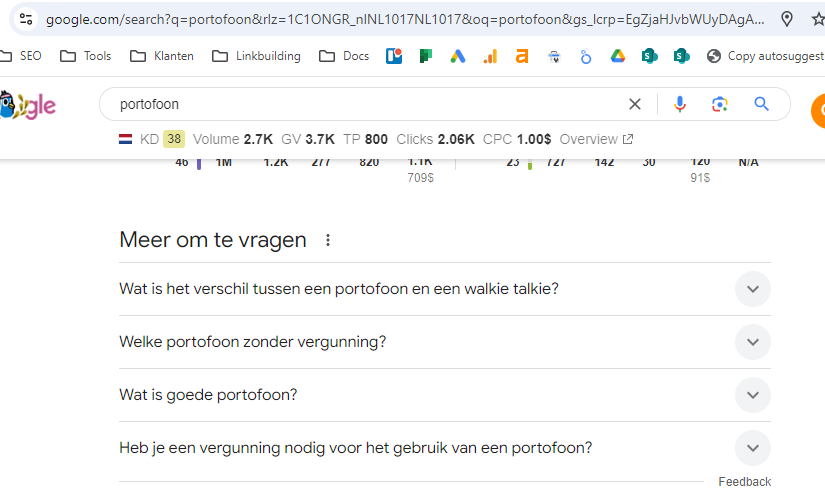The height and width of the screenshot is (504, 825).
Task: Click the Overview link in keyword stats
Action: click(595, 139)
